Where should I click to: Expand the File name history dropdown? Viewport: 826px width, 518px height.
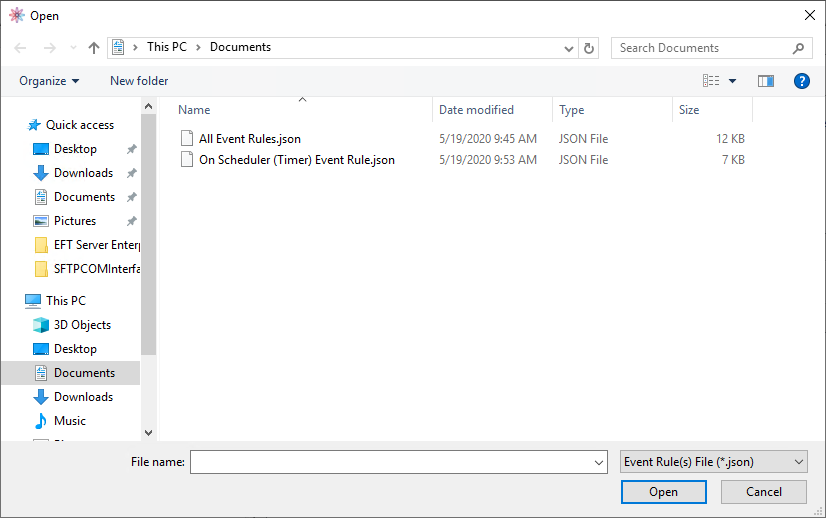click(x=599, y=462)
